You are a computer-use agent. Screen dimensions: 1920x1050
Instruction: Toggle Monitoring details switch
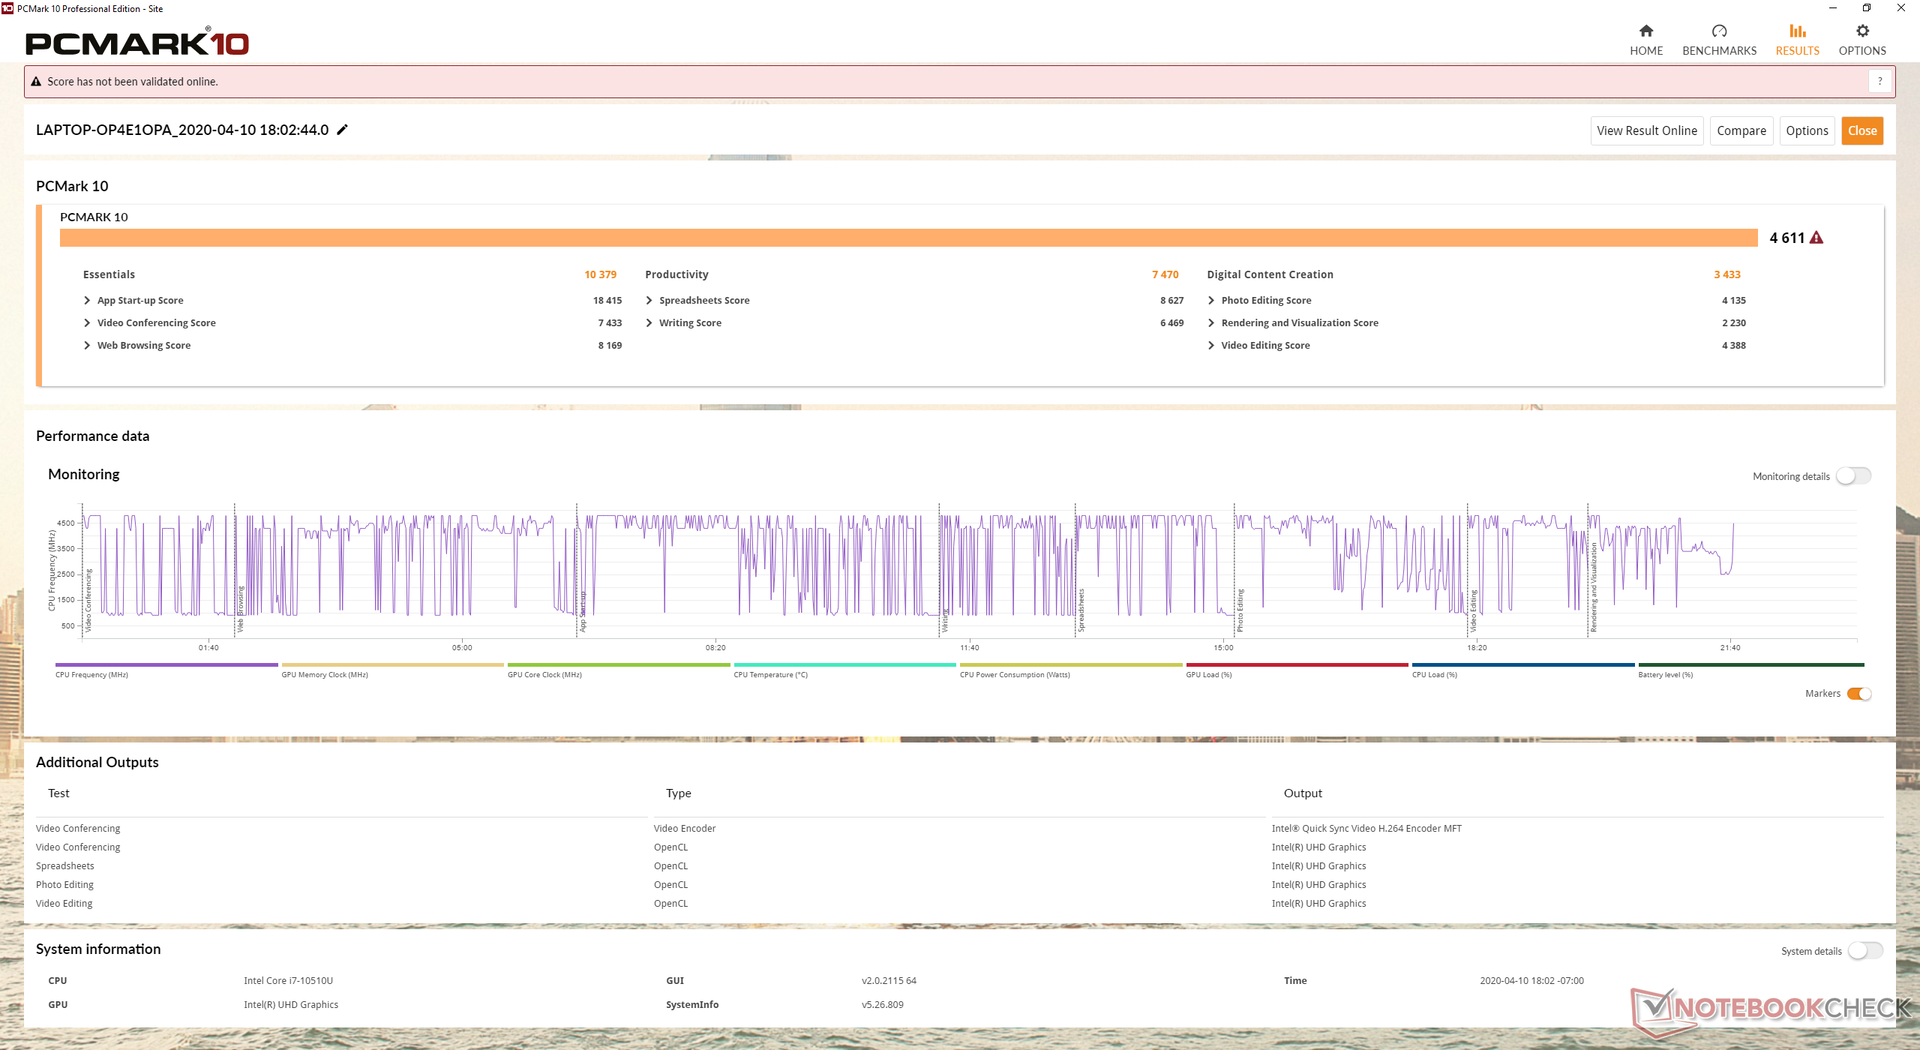(1853, 476)
